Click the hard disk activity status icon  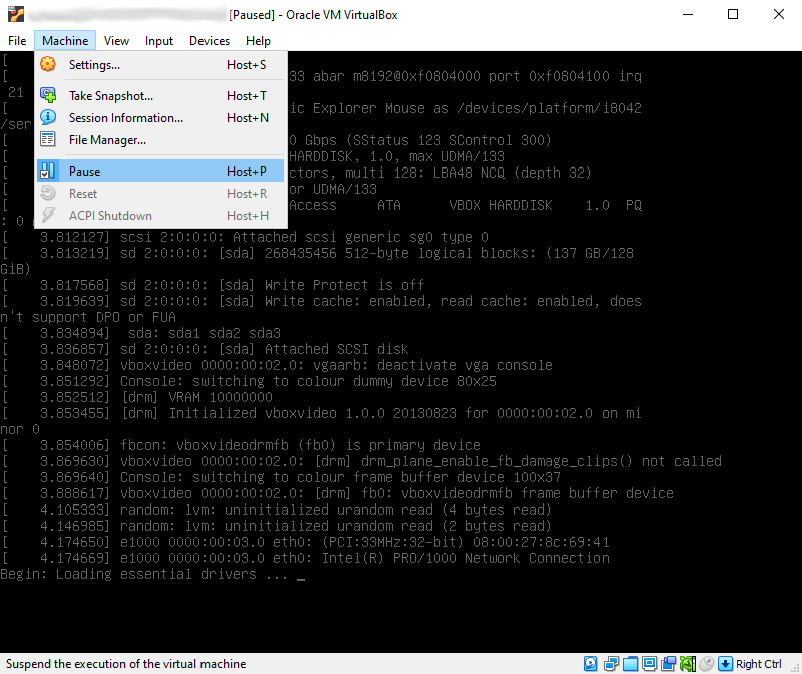591,664
